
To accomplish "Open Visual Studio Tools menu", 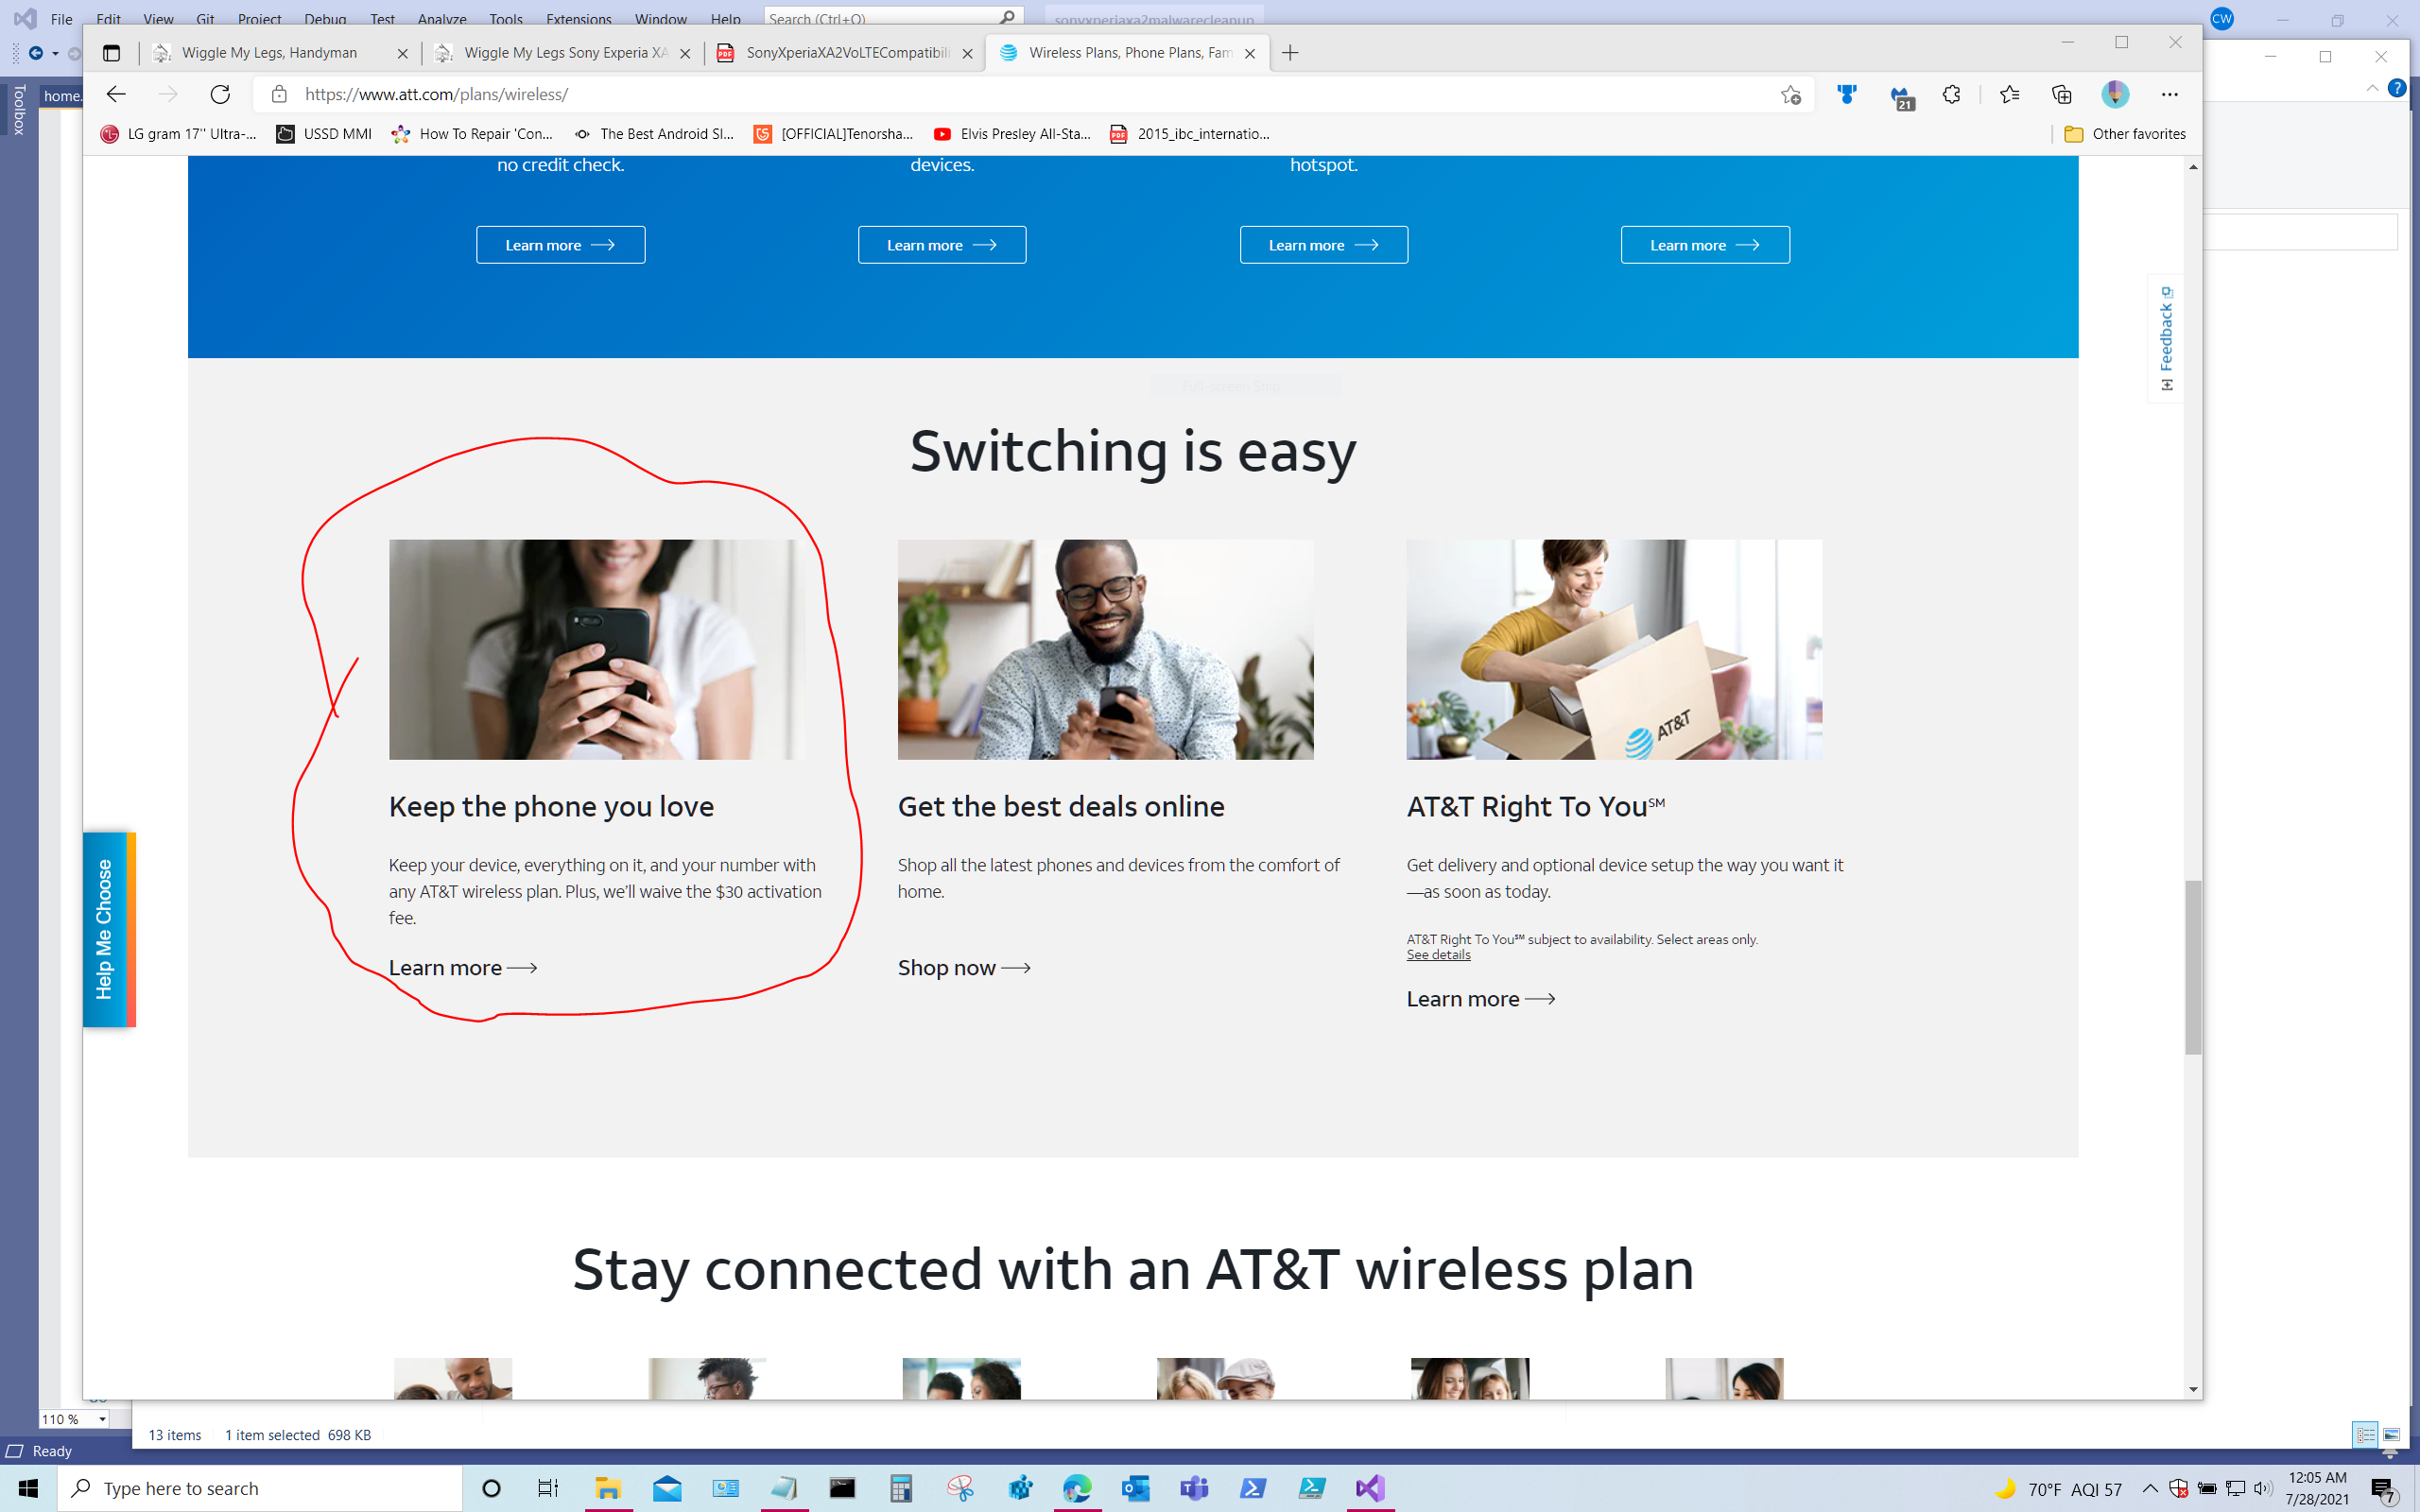I will point(506,18).
